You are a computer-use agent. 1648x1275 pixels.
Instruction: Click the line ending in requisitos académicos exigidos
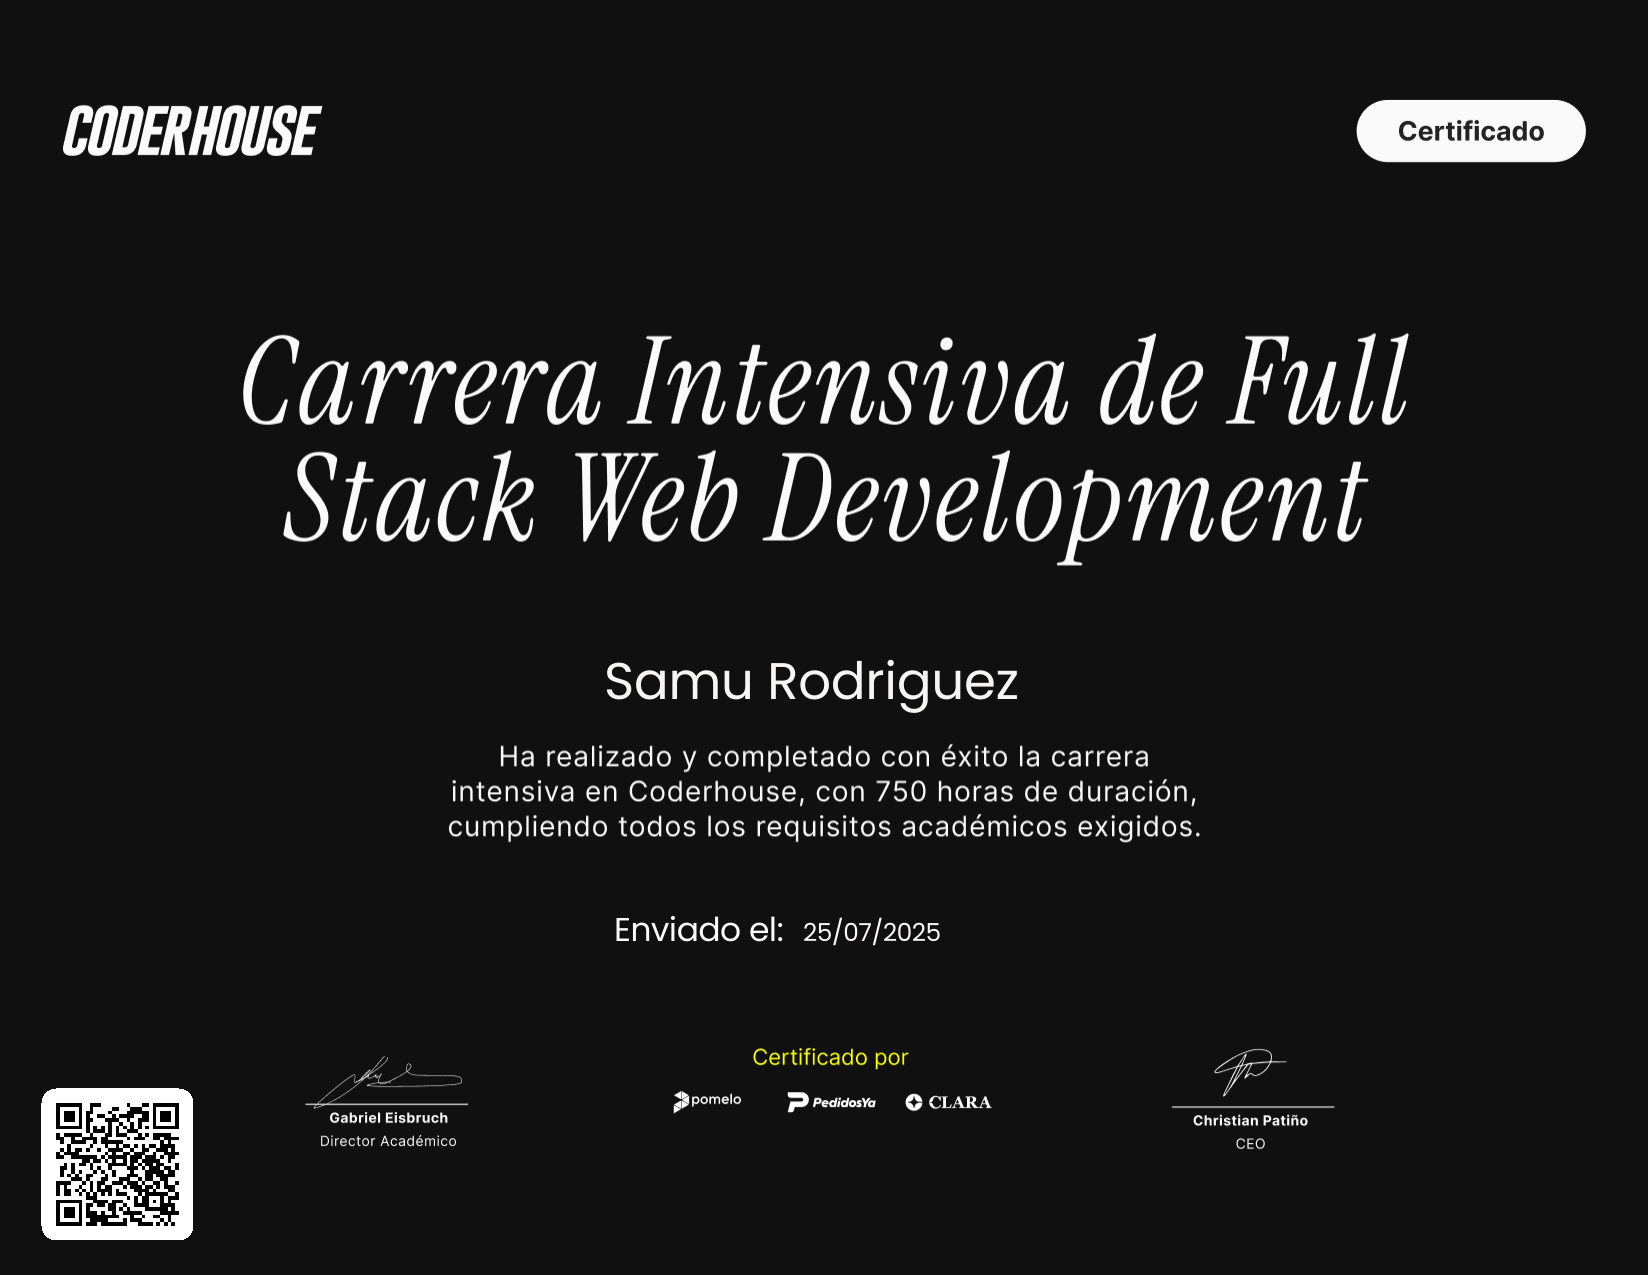[824, 827]
